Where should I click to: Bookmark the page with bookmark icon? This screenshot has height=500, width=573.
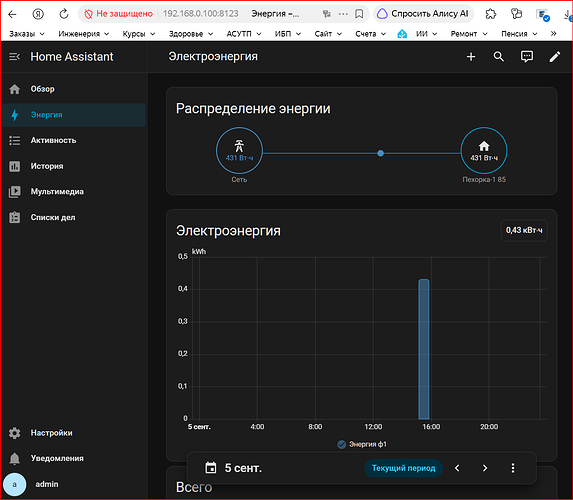point(359,14)
